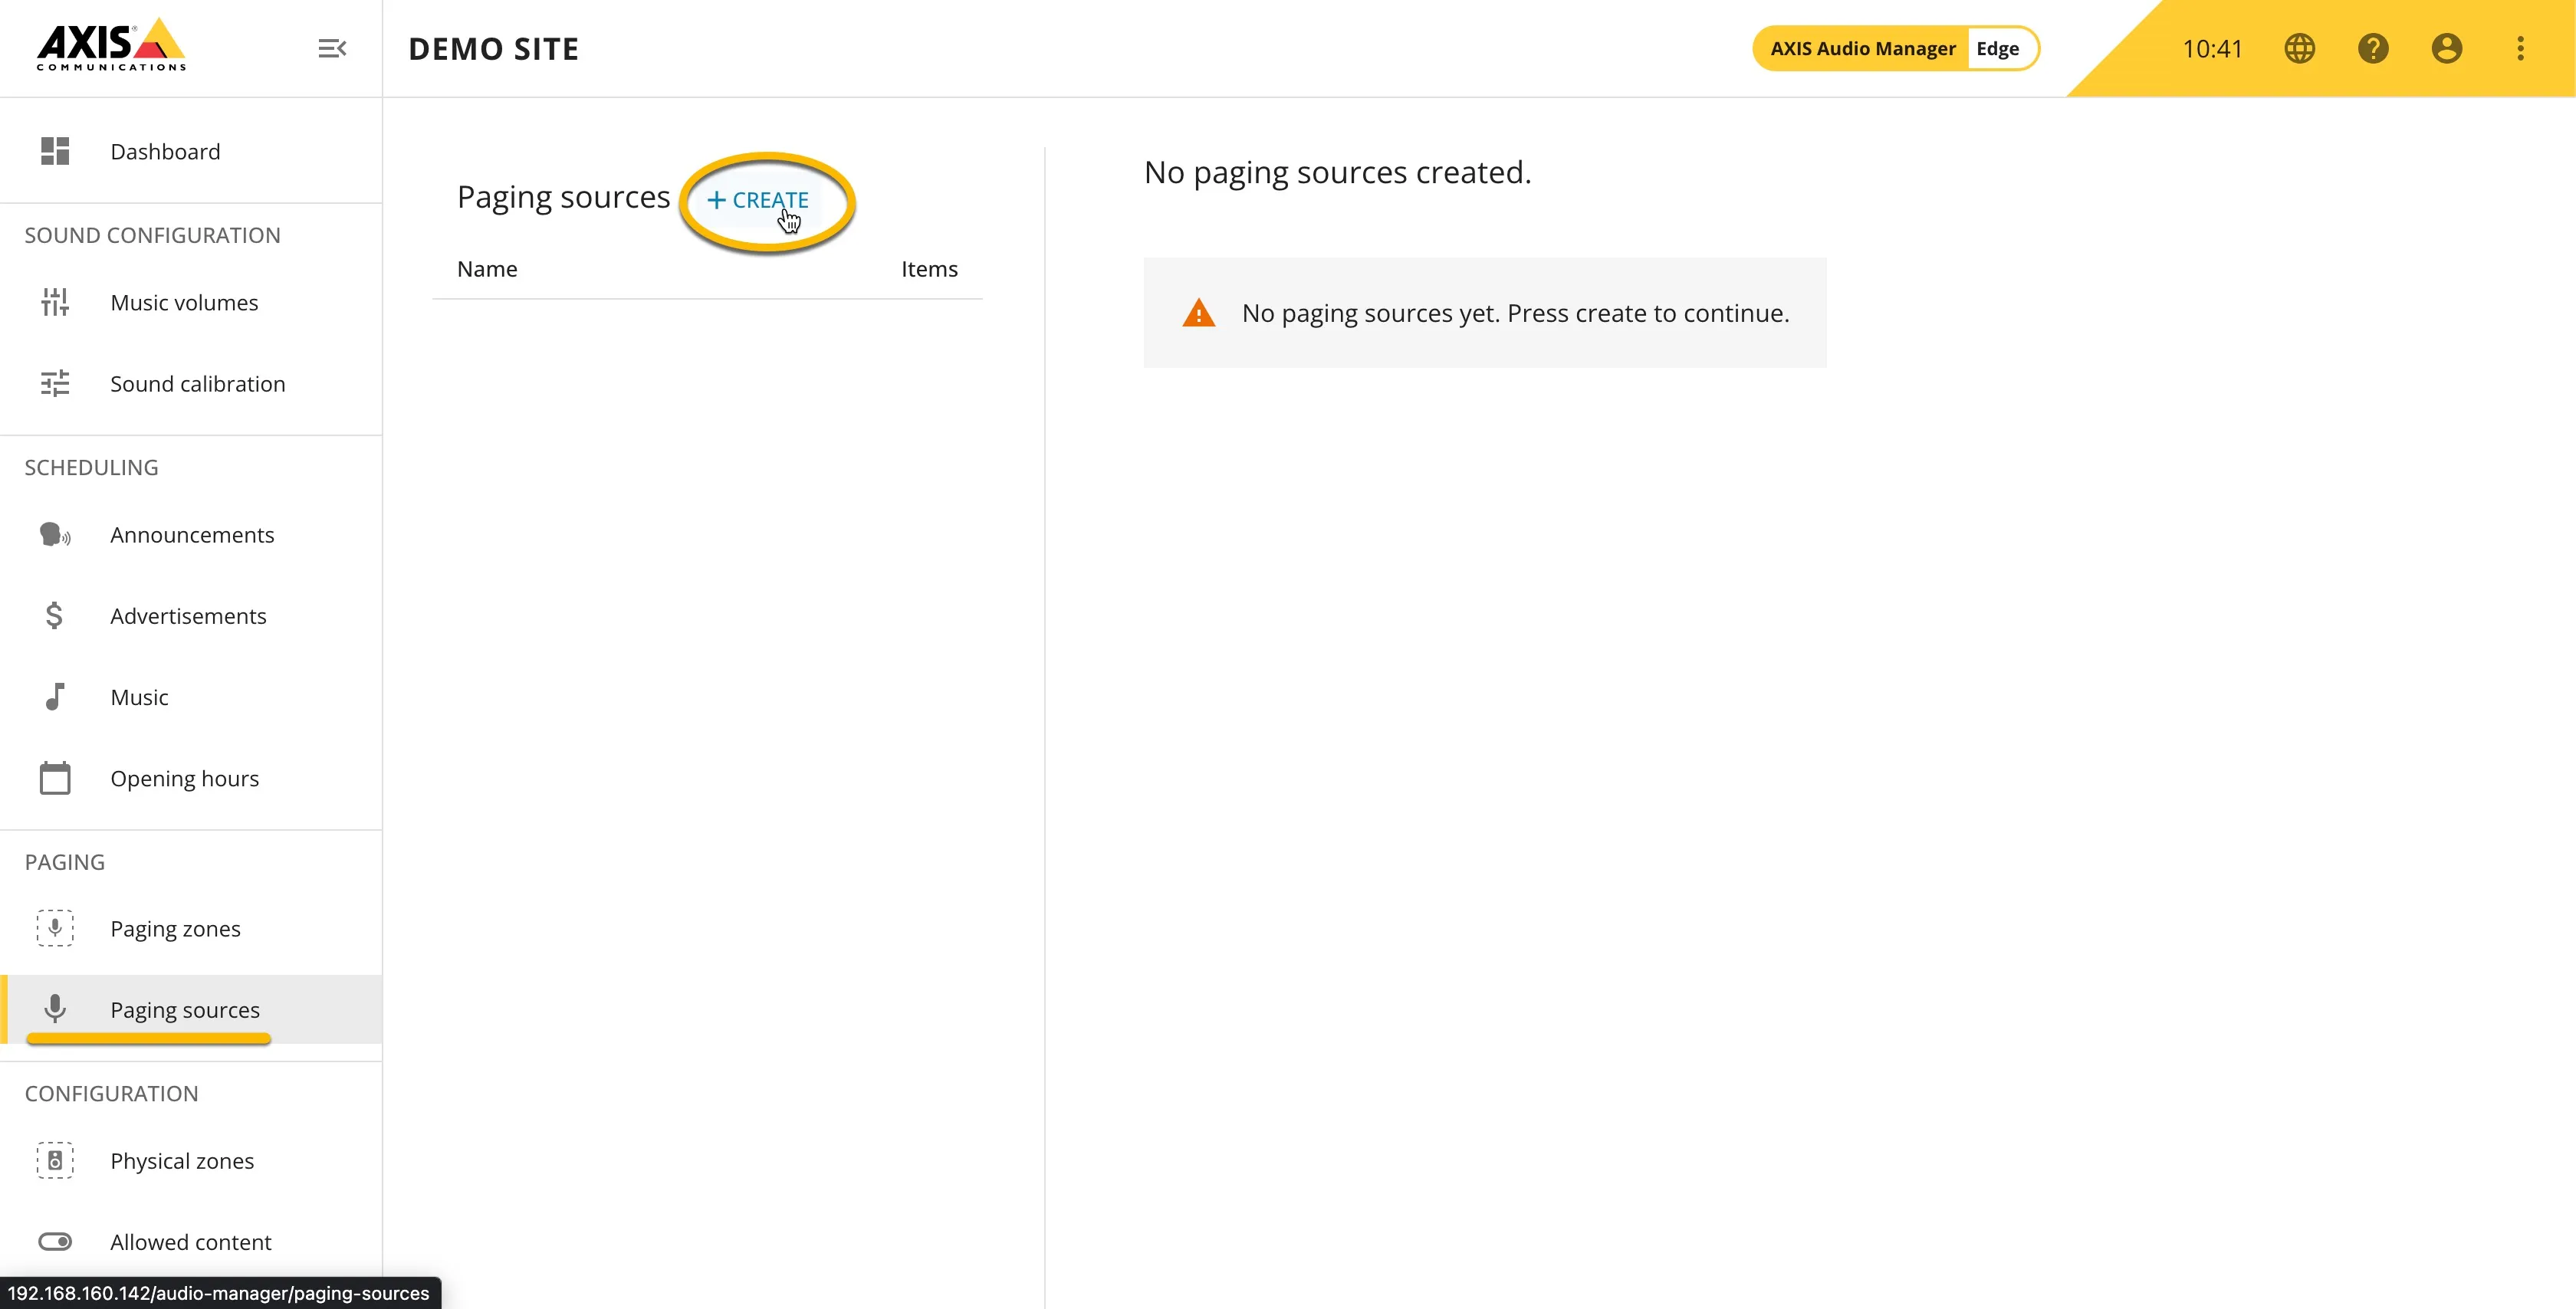This screenshot has width=2576, height=1309.
Task: Click the Music note icon
Action: click(x=55, y=697)
